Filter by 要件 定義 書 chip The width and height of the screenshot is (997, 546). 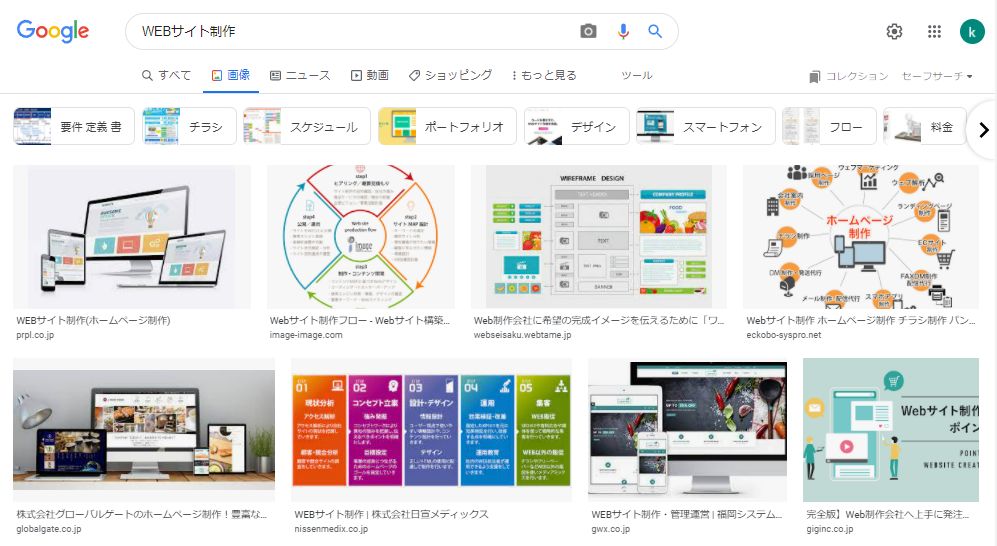click(74, 126)
